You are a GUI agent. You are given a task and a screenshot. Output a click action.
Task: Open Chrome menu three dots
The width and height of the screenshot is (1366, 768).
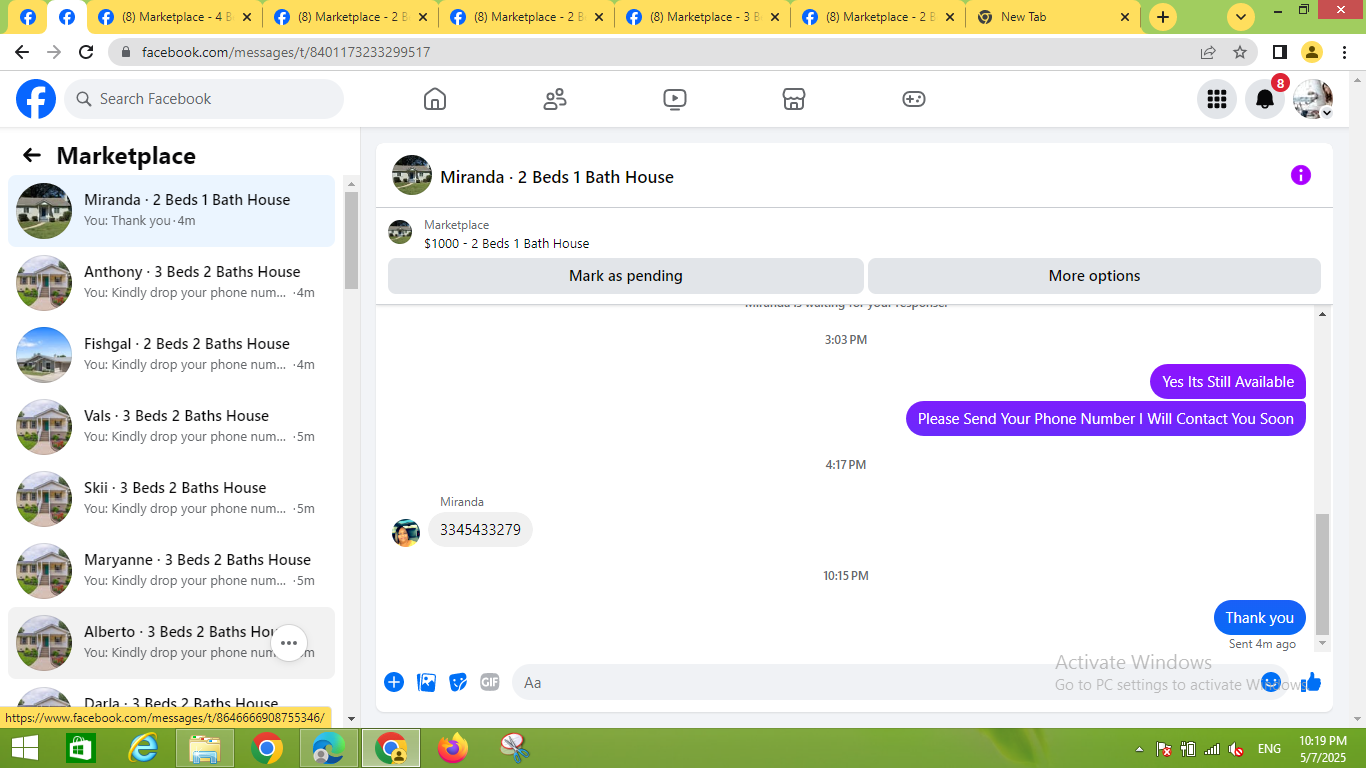point(1344,52)
